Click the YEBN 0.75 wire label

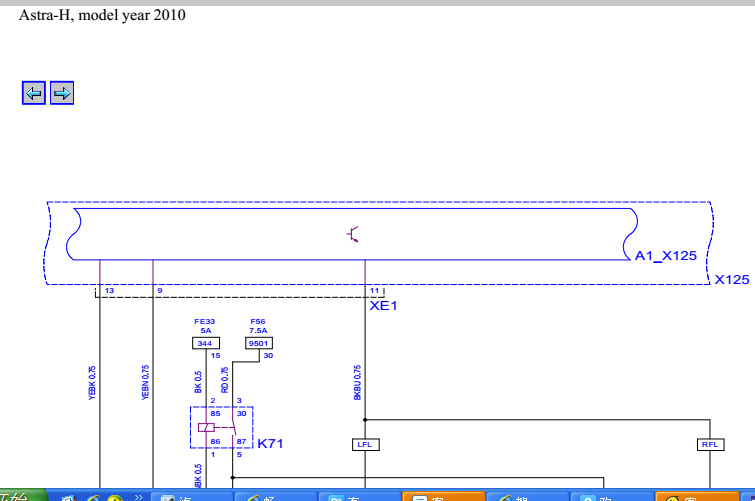point(145,382)
